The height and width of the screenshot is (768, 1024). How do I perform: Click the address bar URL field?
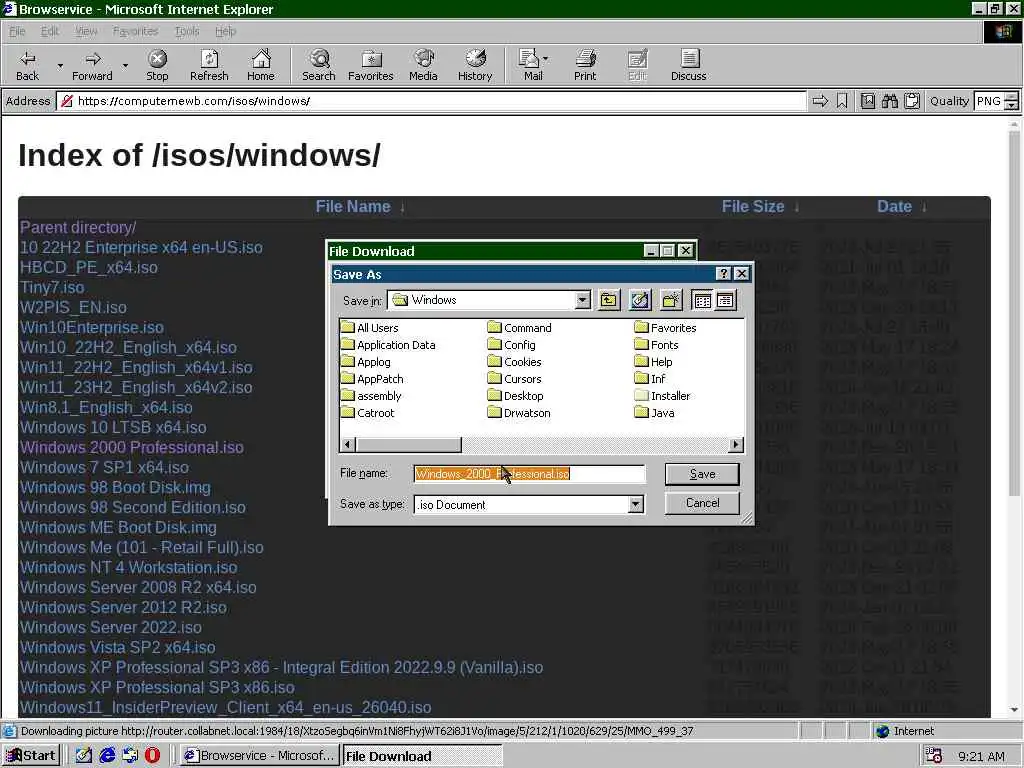tap(431, 101)
